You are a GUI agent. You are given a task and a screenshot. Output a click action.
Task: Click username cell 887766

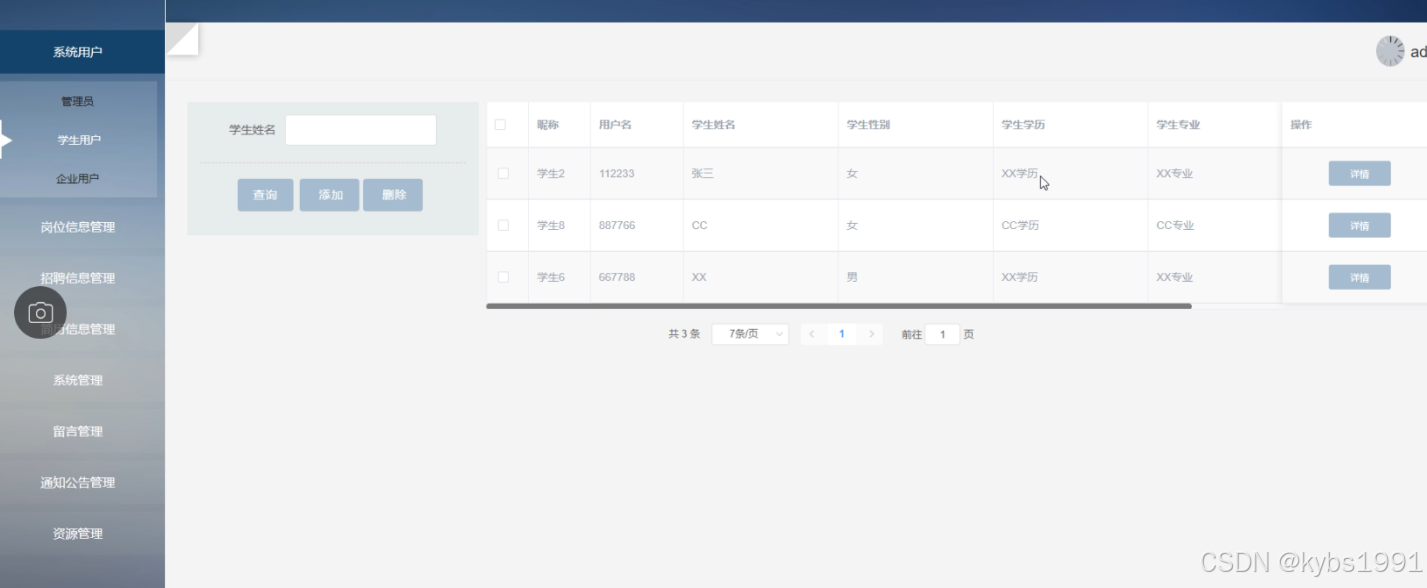[x=617, y=225]
